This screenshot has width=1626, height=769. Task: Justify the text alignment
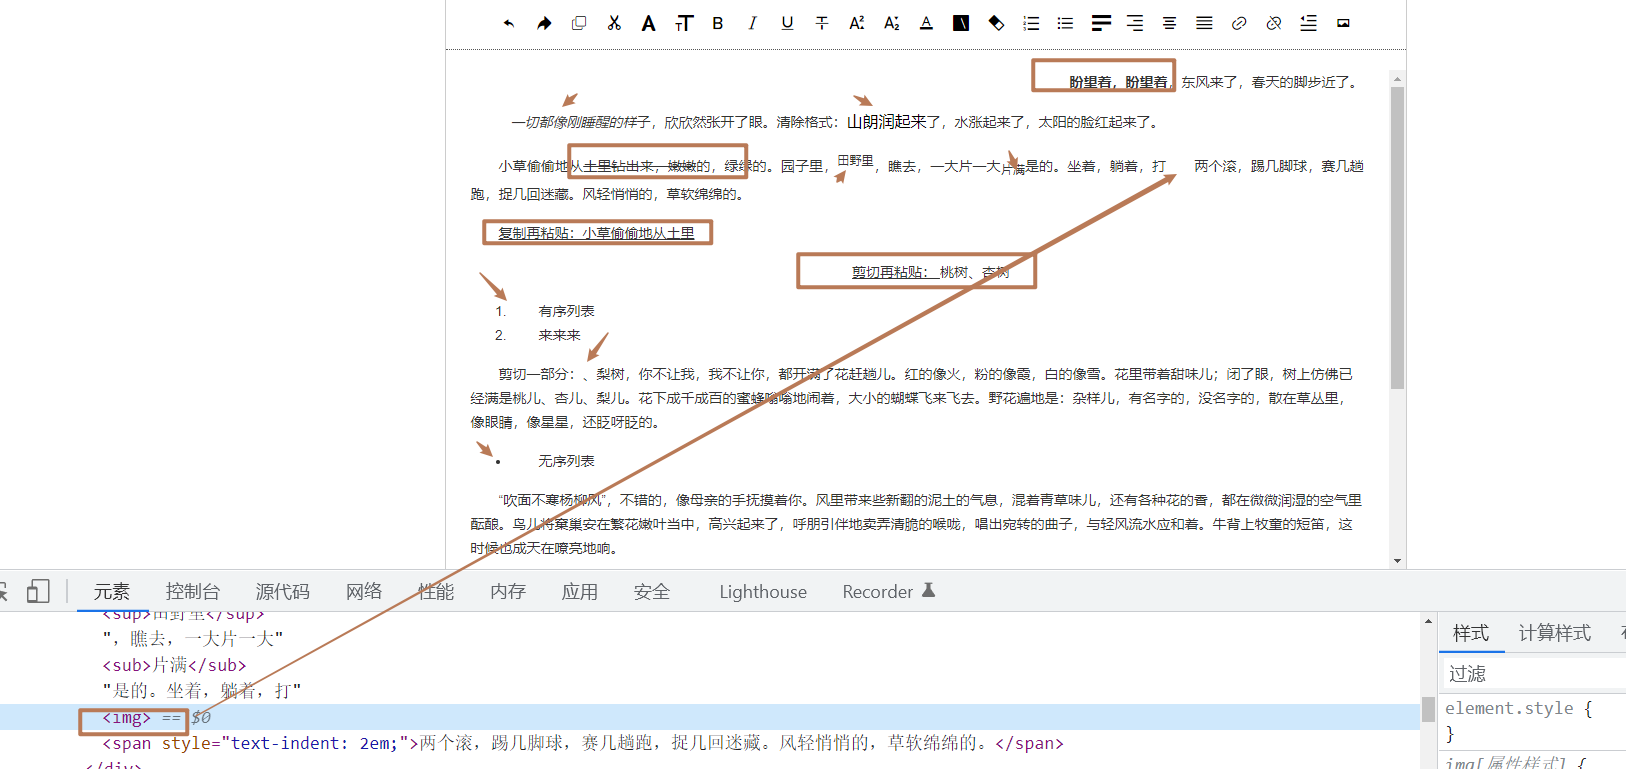[1204, 23]
